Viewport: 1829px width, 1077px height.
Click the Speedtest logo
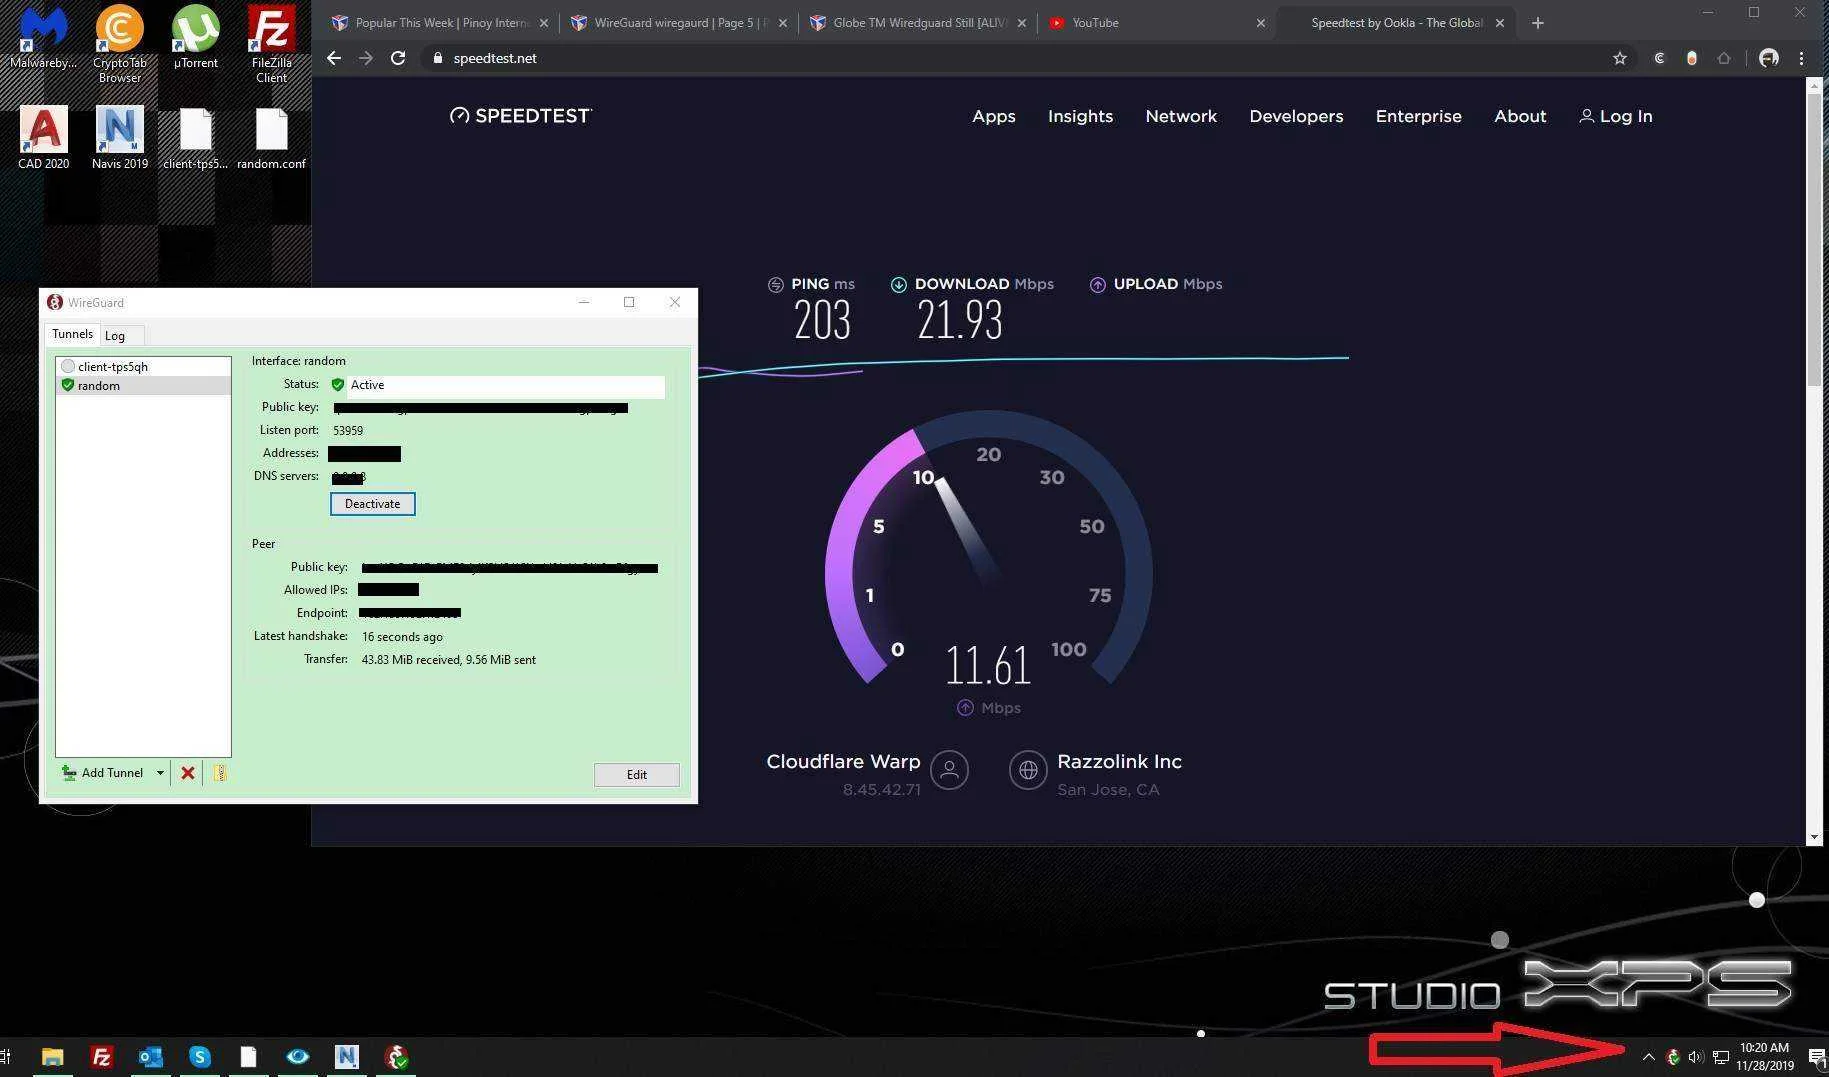coord(521,116)
